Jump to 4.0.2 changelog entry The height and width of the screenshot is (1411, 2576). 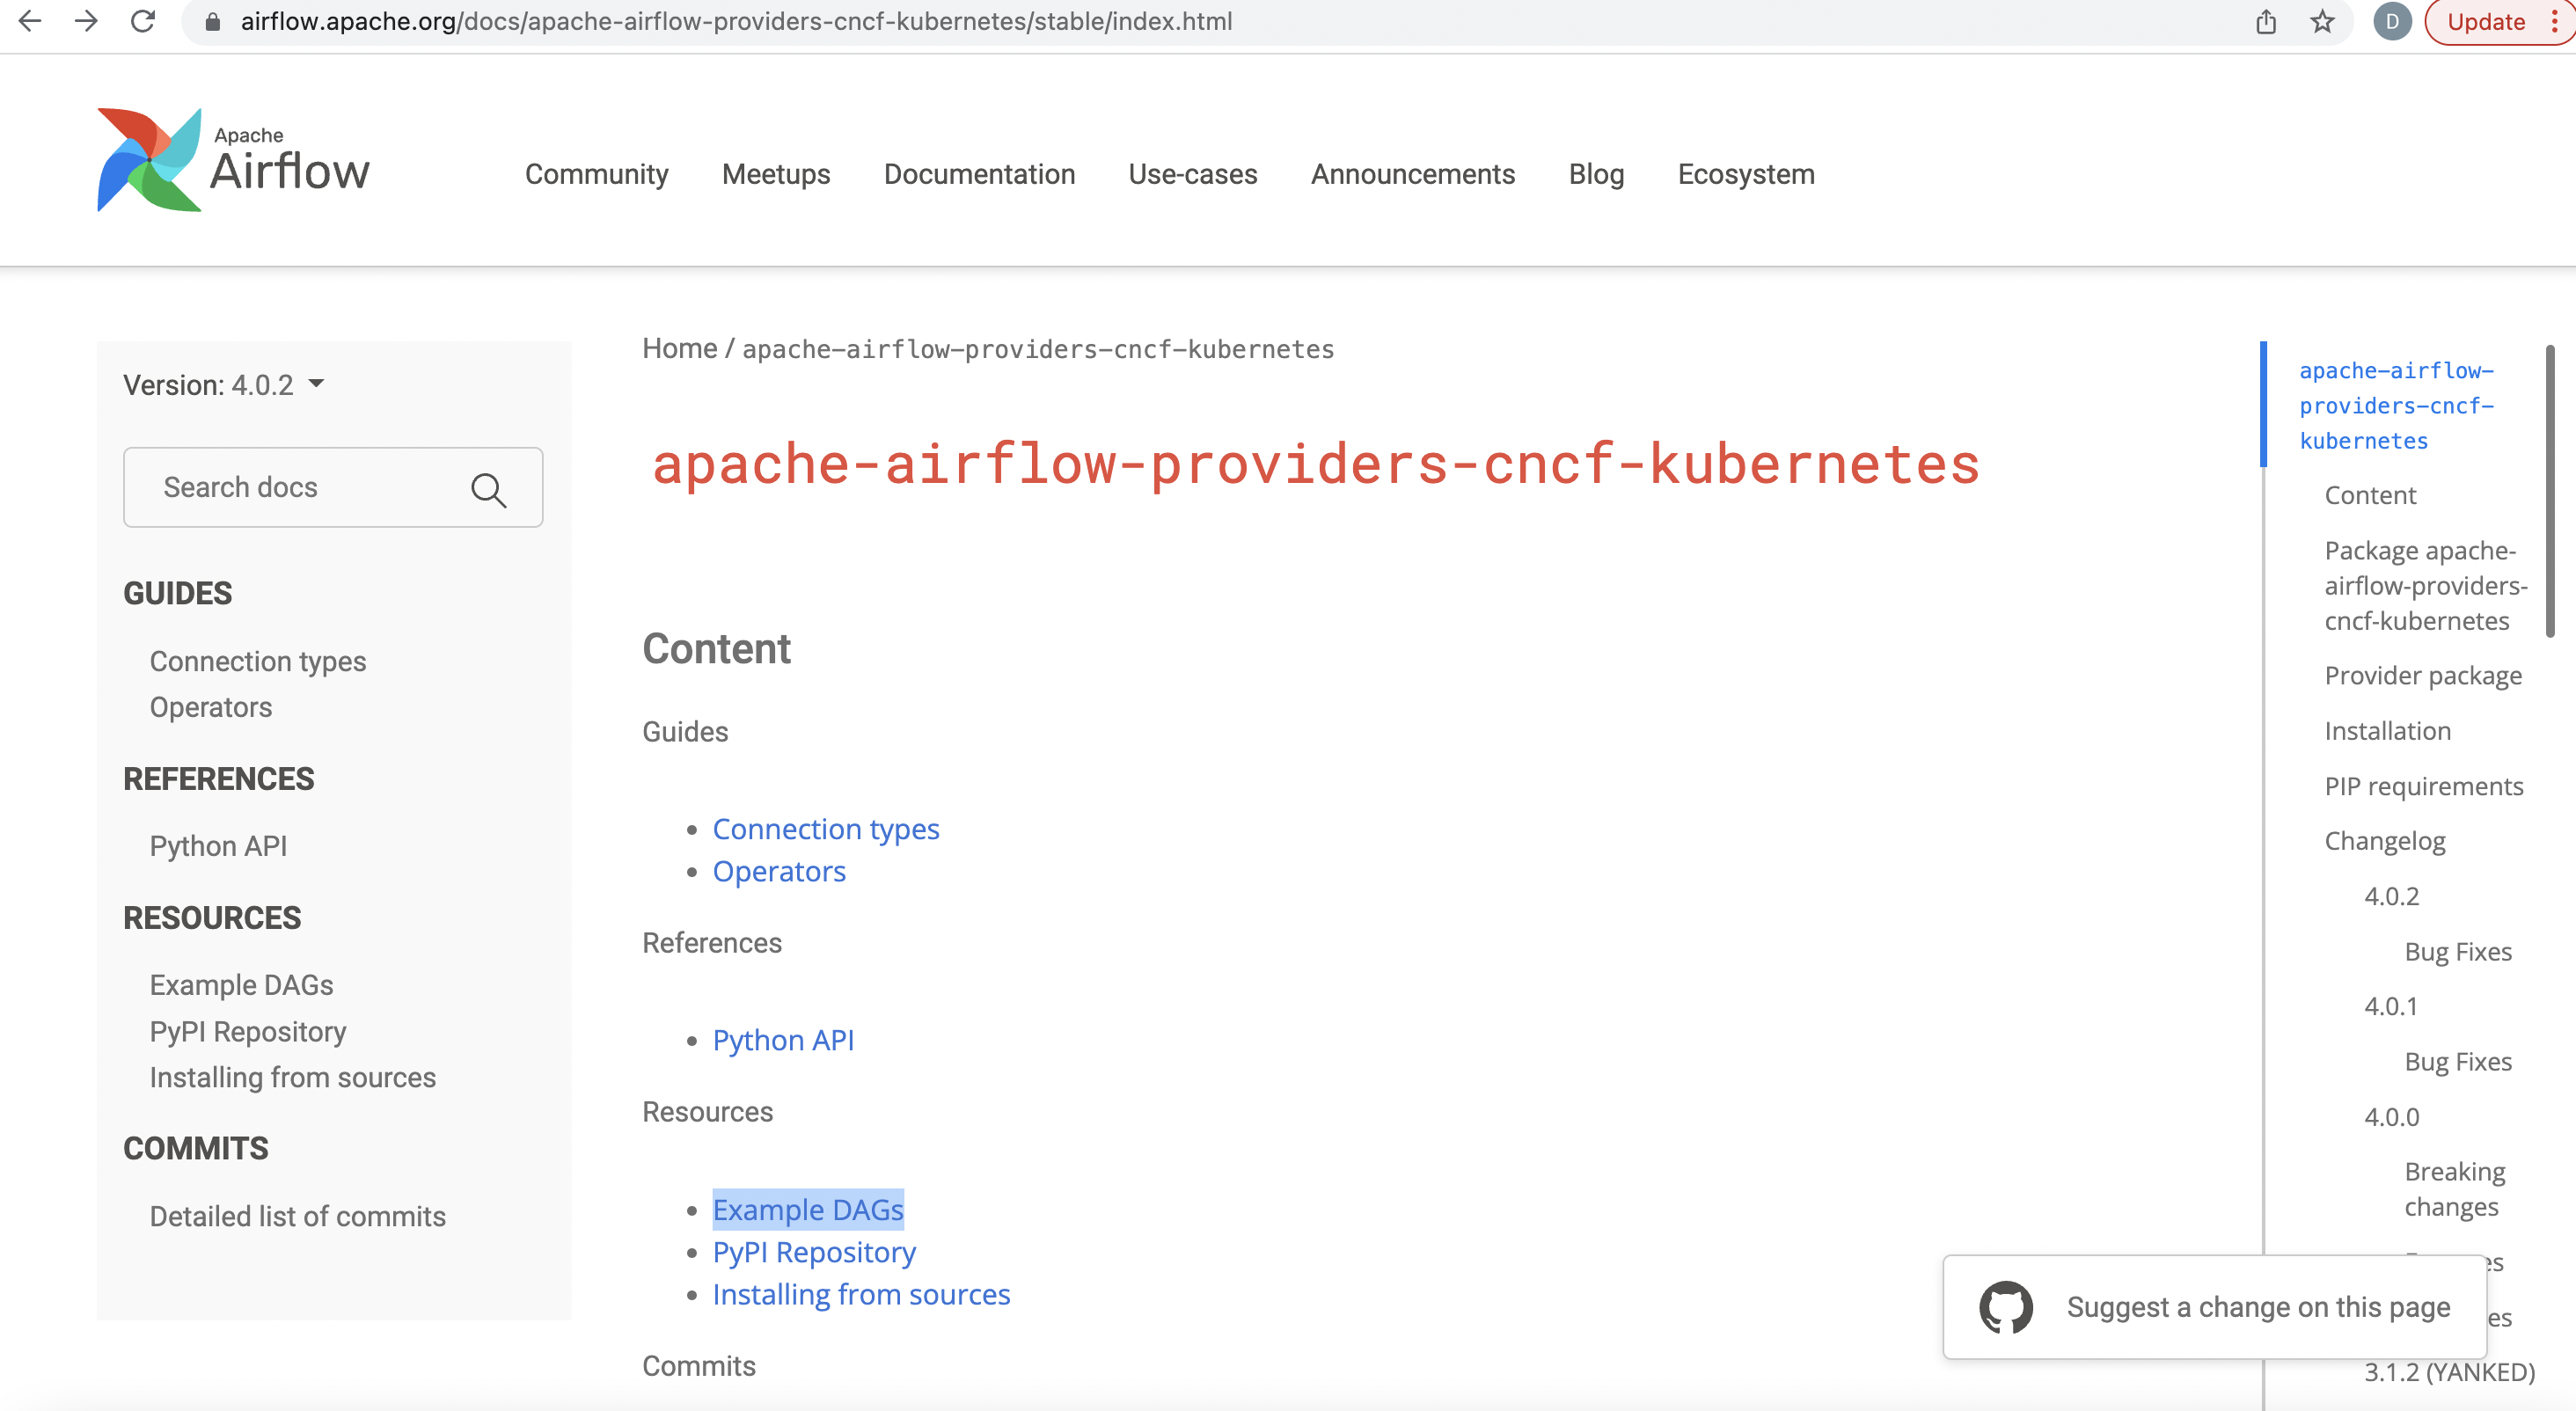(x=2391, y=896)
